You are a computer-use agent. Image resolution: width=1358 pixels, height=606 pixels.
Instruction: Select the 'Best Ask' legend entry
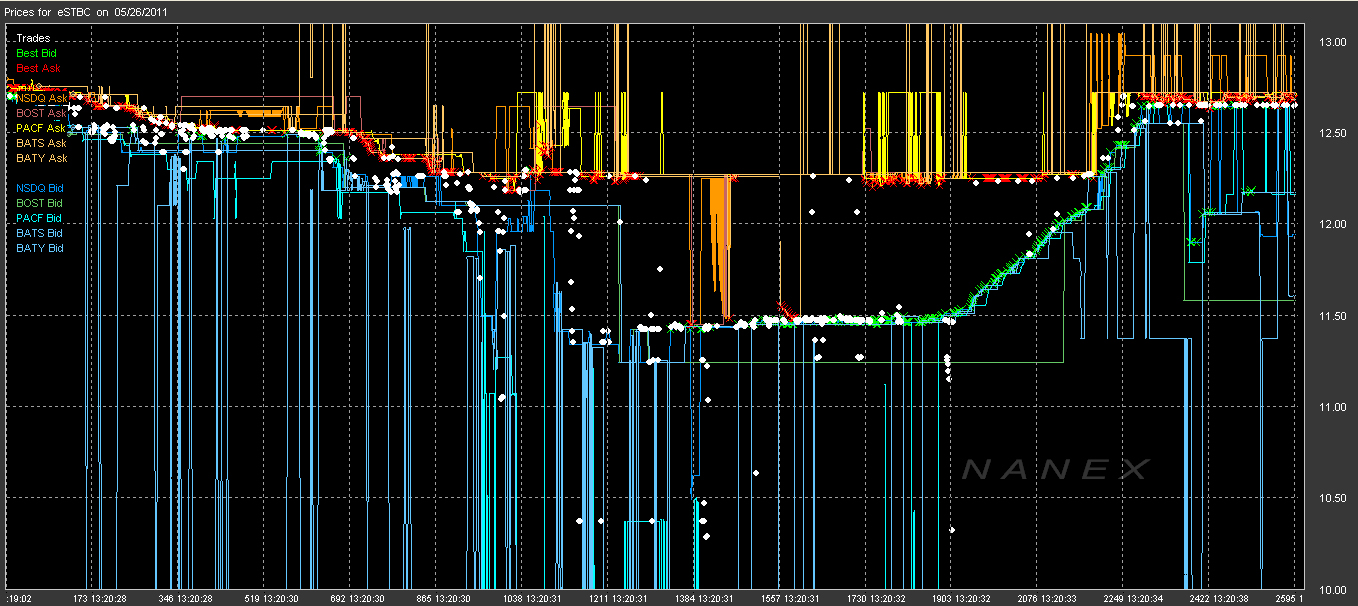(x=38, y=68)
